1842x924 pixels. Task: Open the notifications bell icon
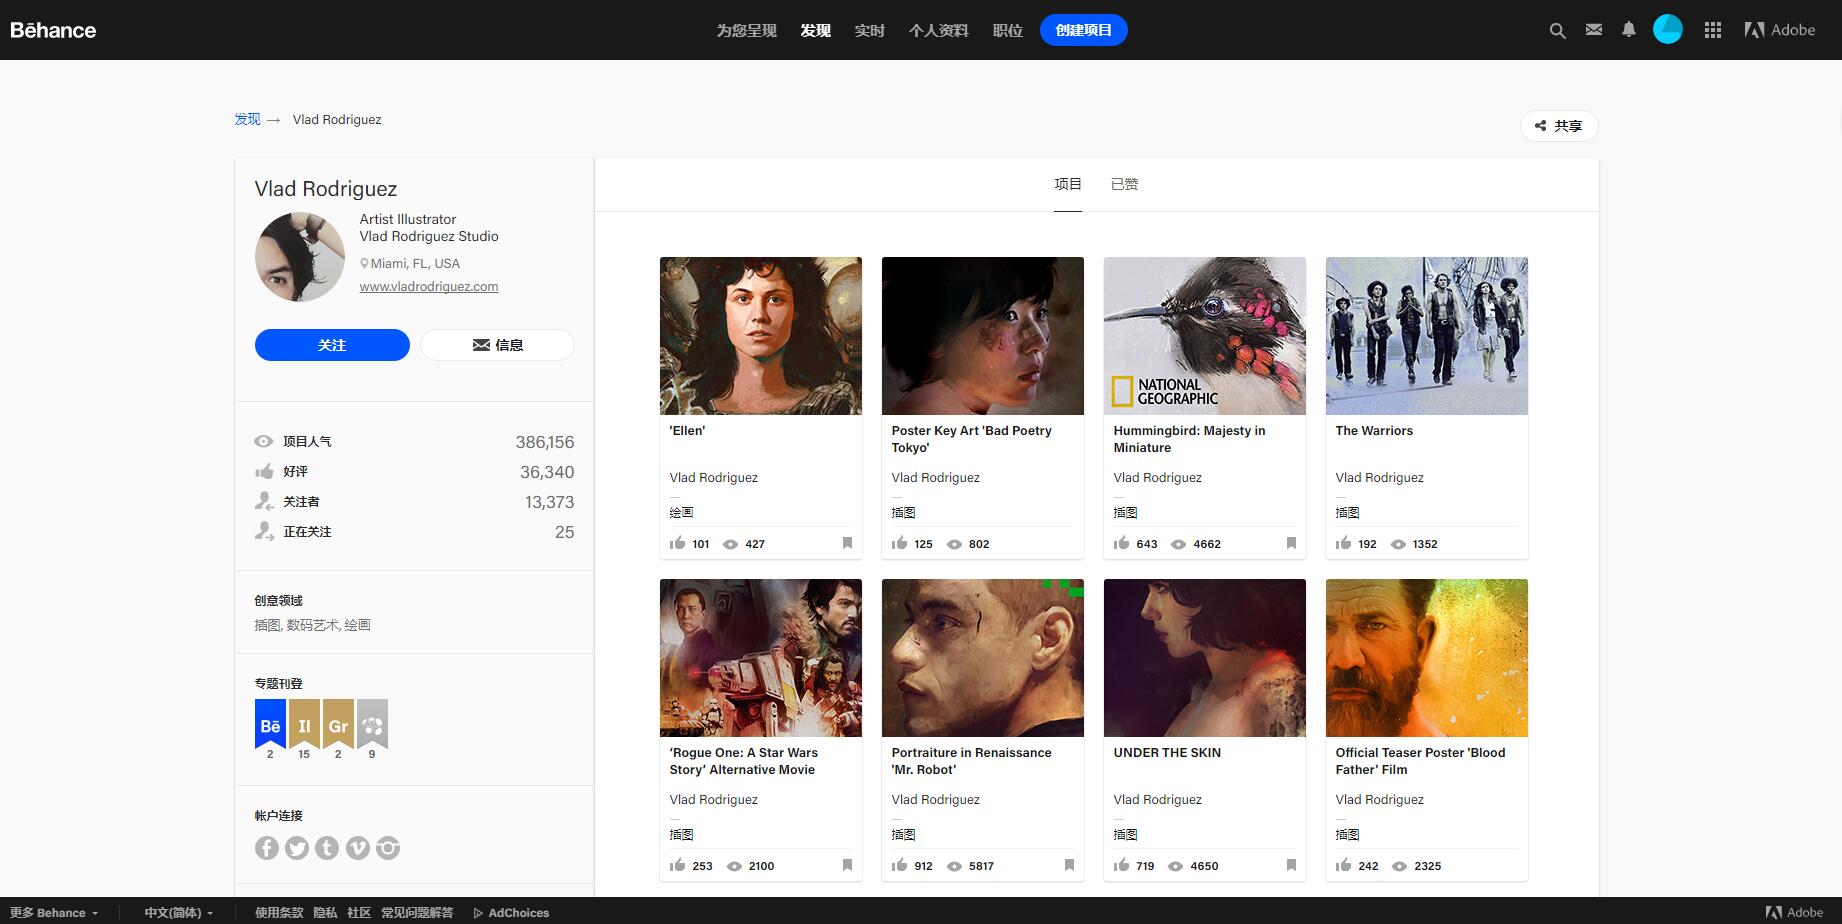click(1629, 30)
